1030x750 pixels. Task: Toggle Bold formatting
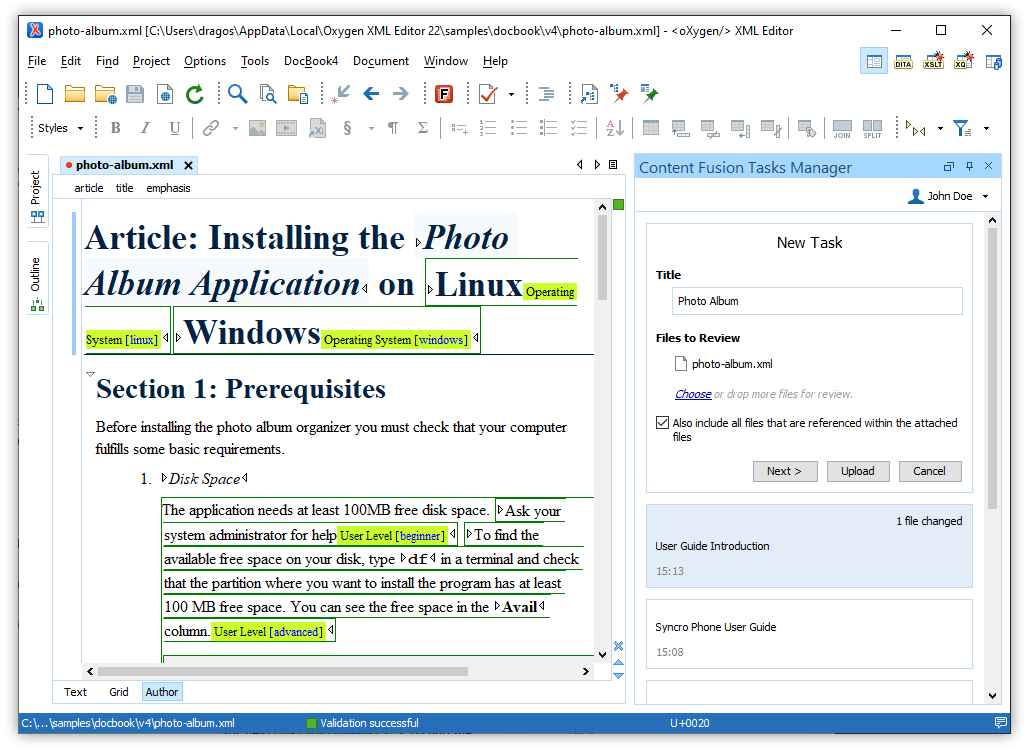click(116, 128)
